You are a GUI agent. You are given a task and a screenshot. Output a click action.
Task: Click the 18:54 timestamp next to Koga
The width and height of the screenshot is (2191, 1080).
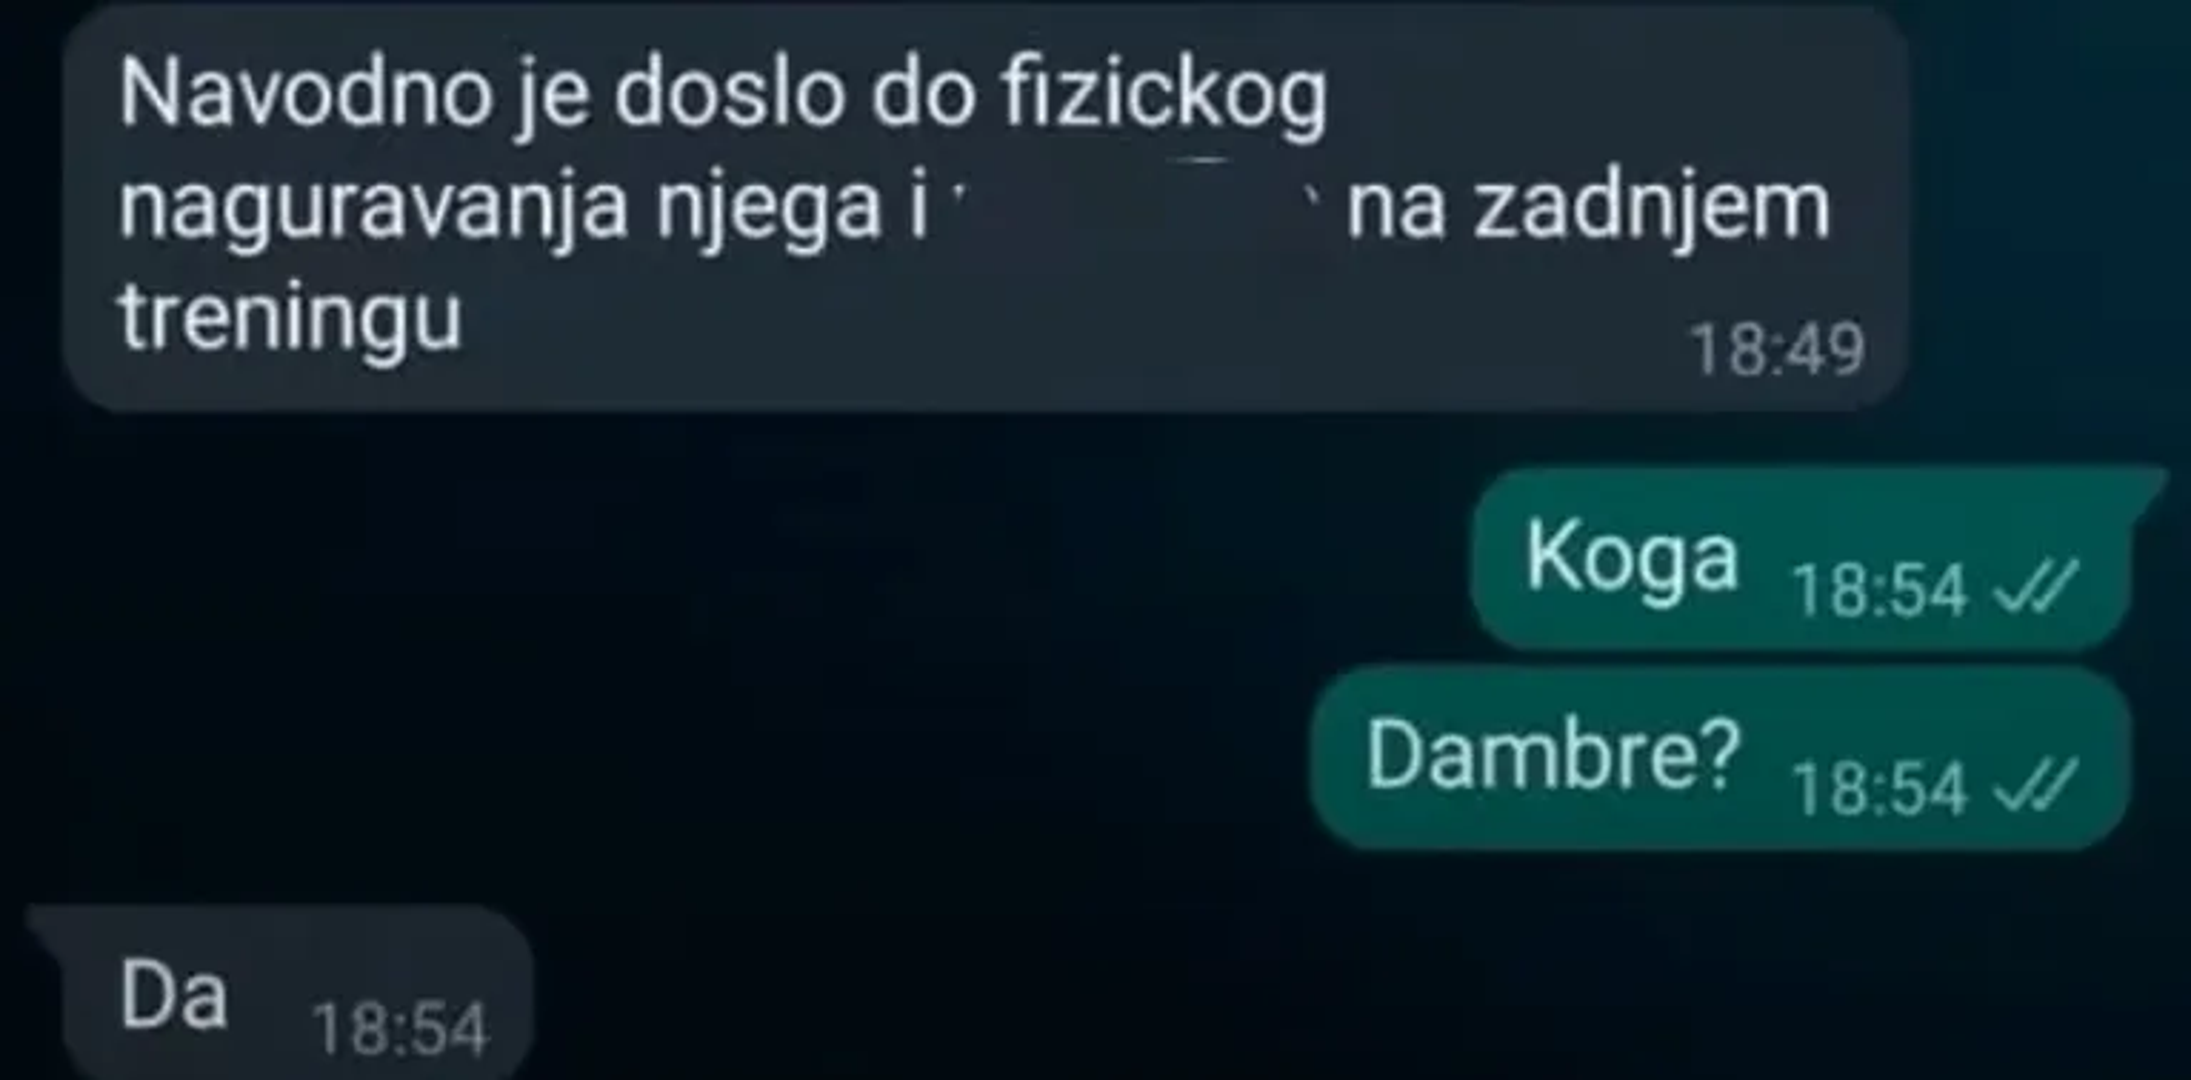(1880, 590)
